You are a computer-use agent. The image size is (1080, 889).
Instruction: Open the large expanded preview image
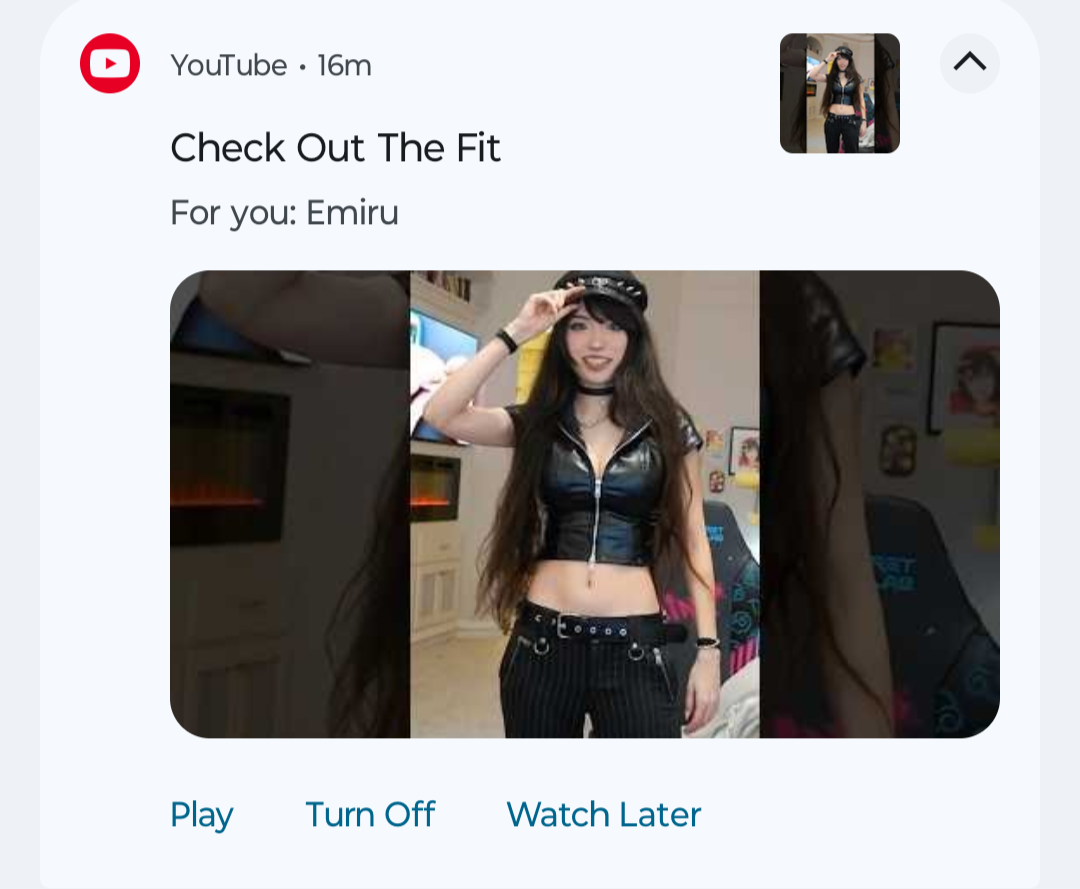585,504
